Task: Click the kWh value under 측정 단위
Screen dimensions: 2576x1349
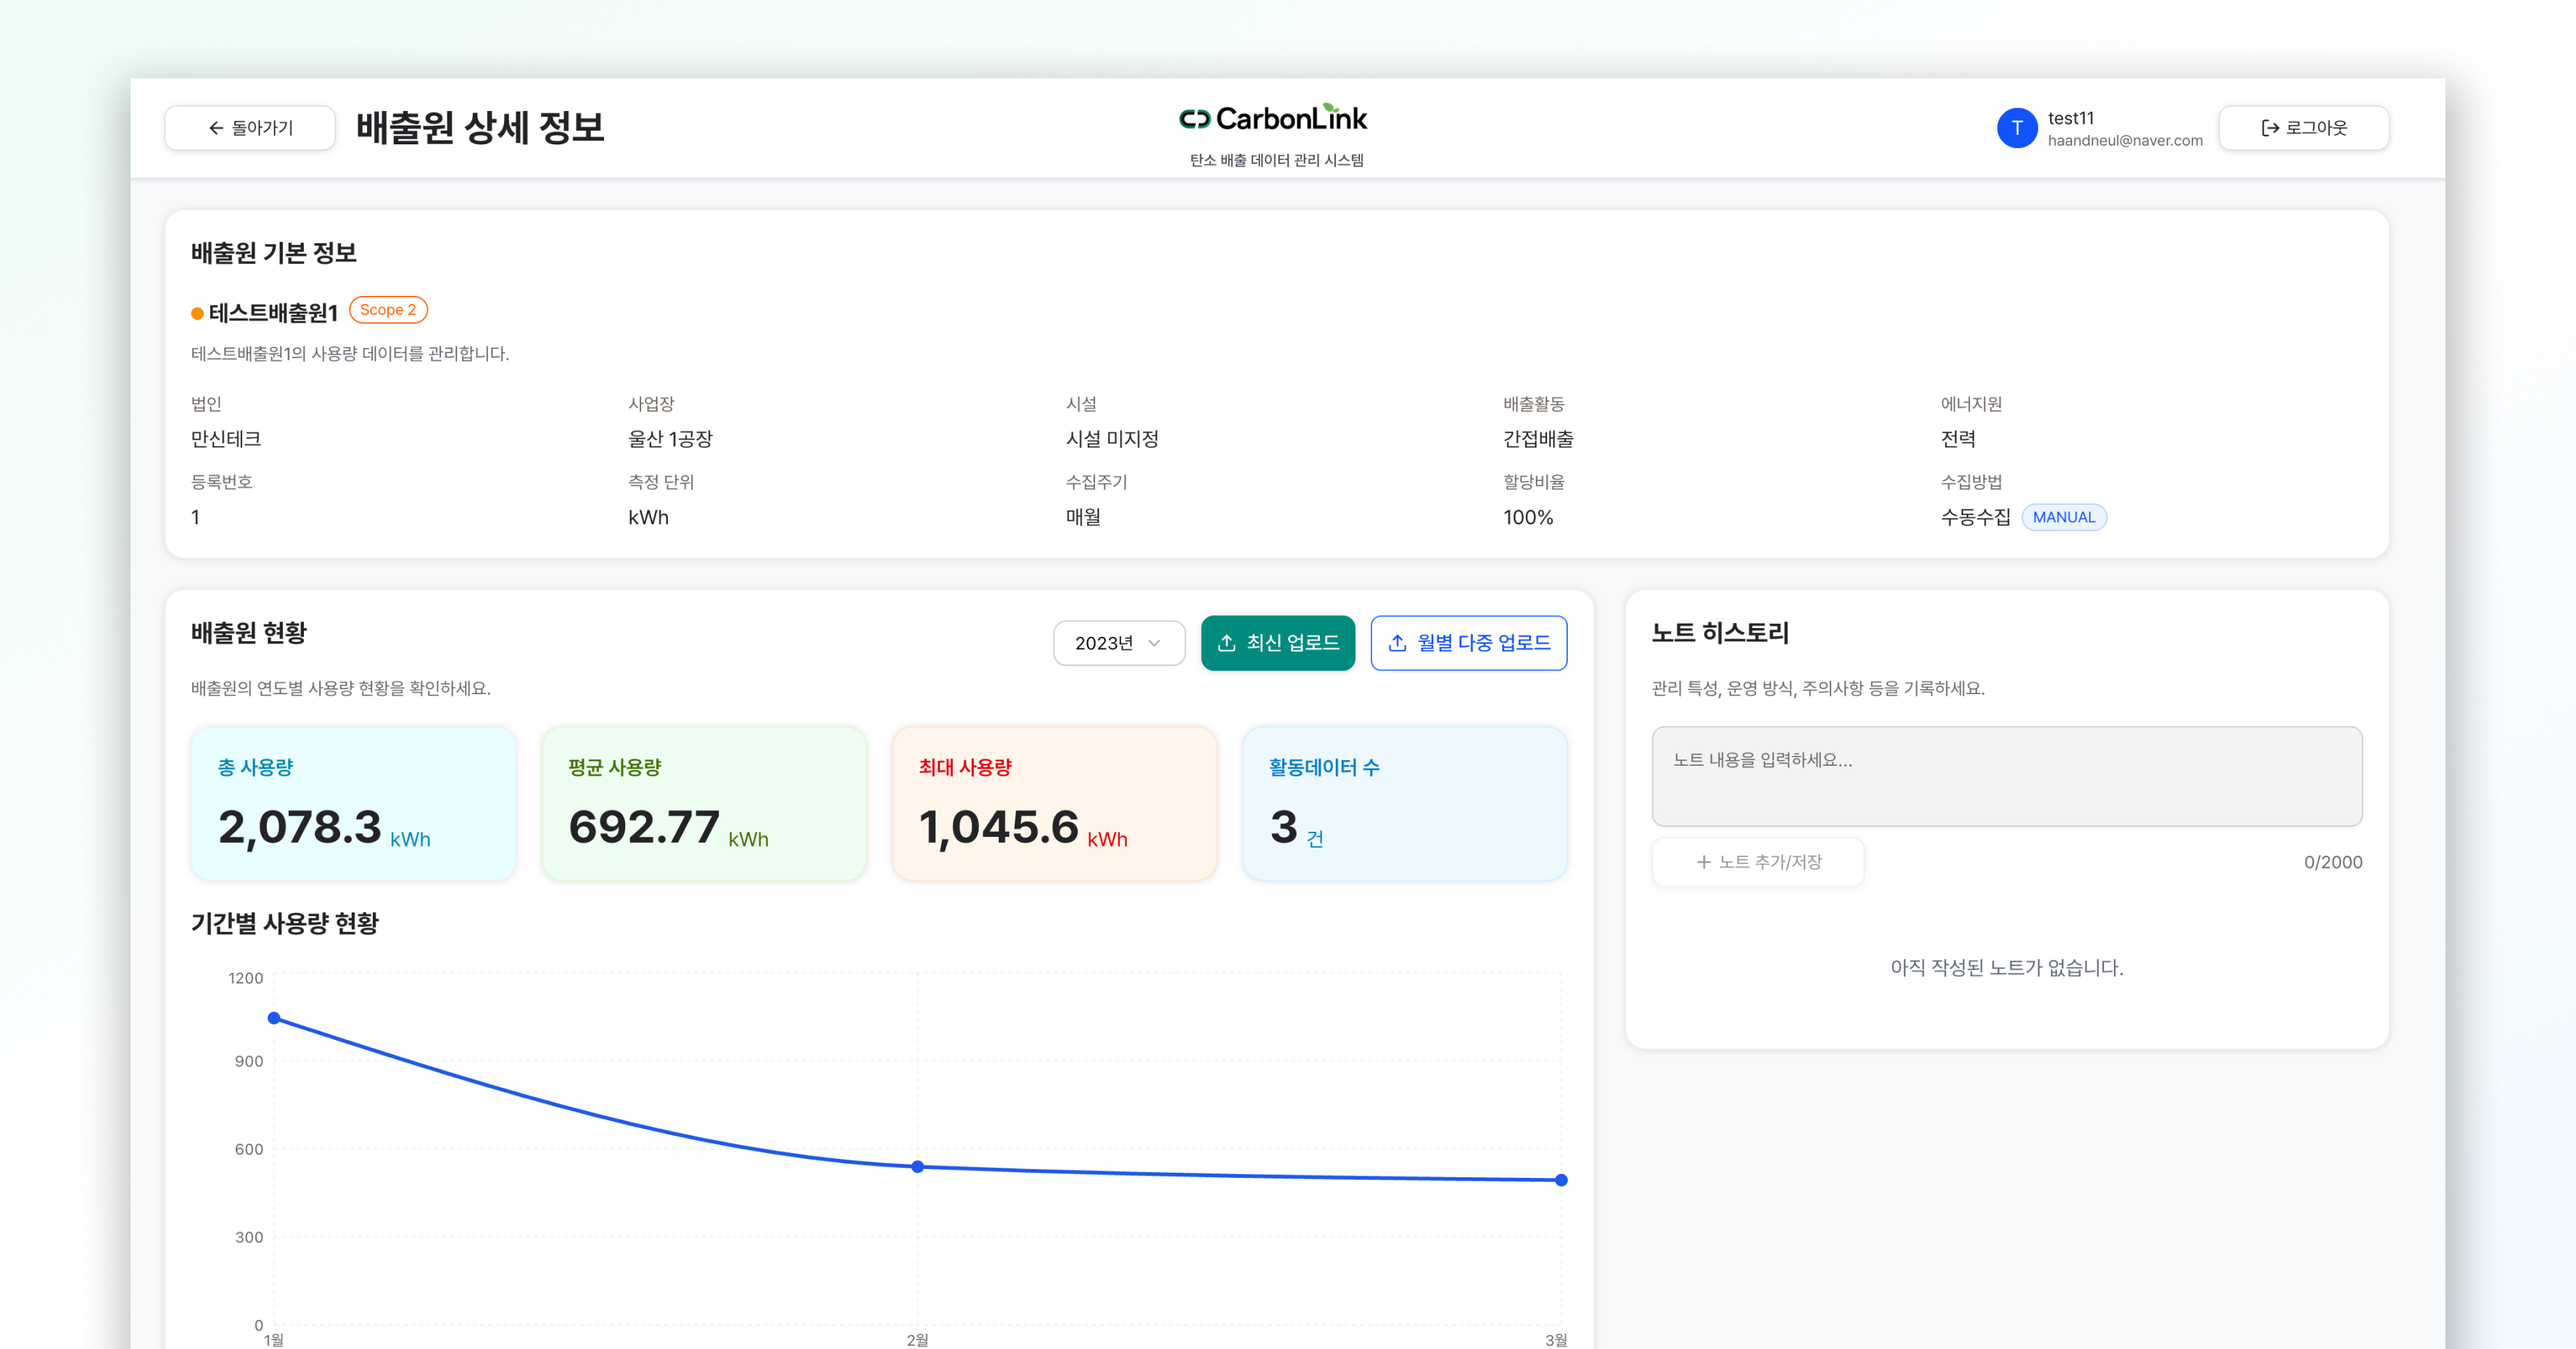Action: click(x=648, y=517)
